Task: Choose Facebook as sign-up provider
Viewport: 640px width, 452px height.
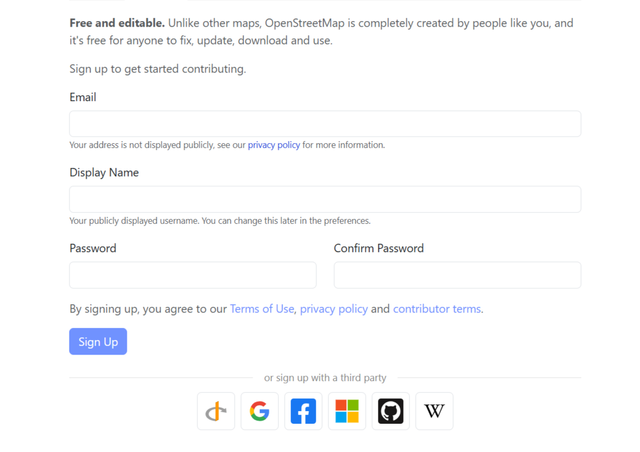Action: [x=303, y=411]
